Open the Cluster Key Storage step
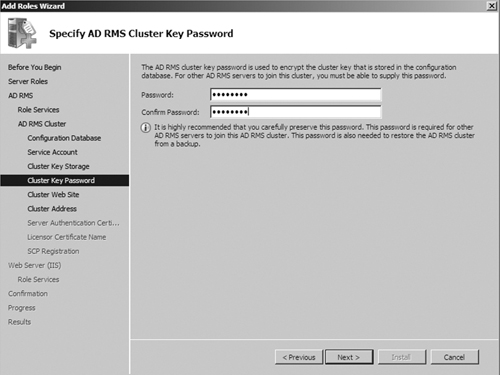 tap(58, 166)
